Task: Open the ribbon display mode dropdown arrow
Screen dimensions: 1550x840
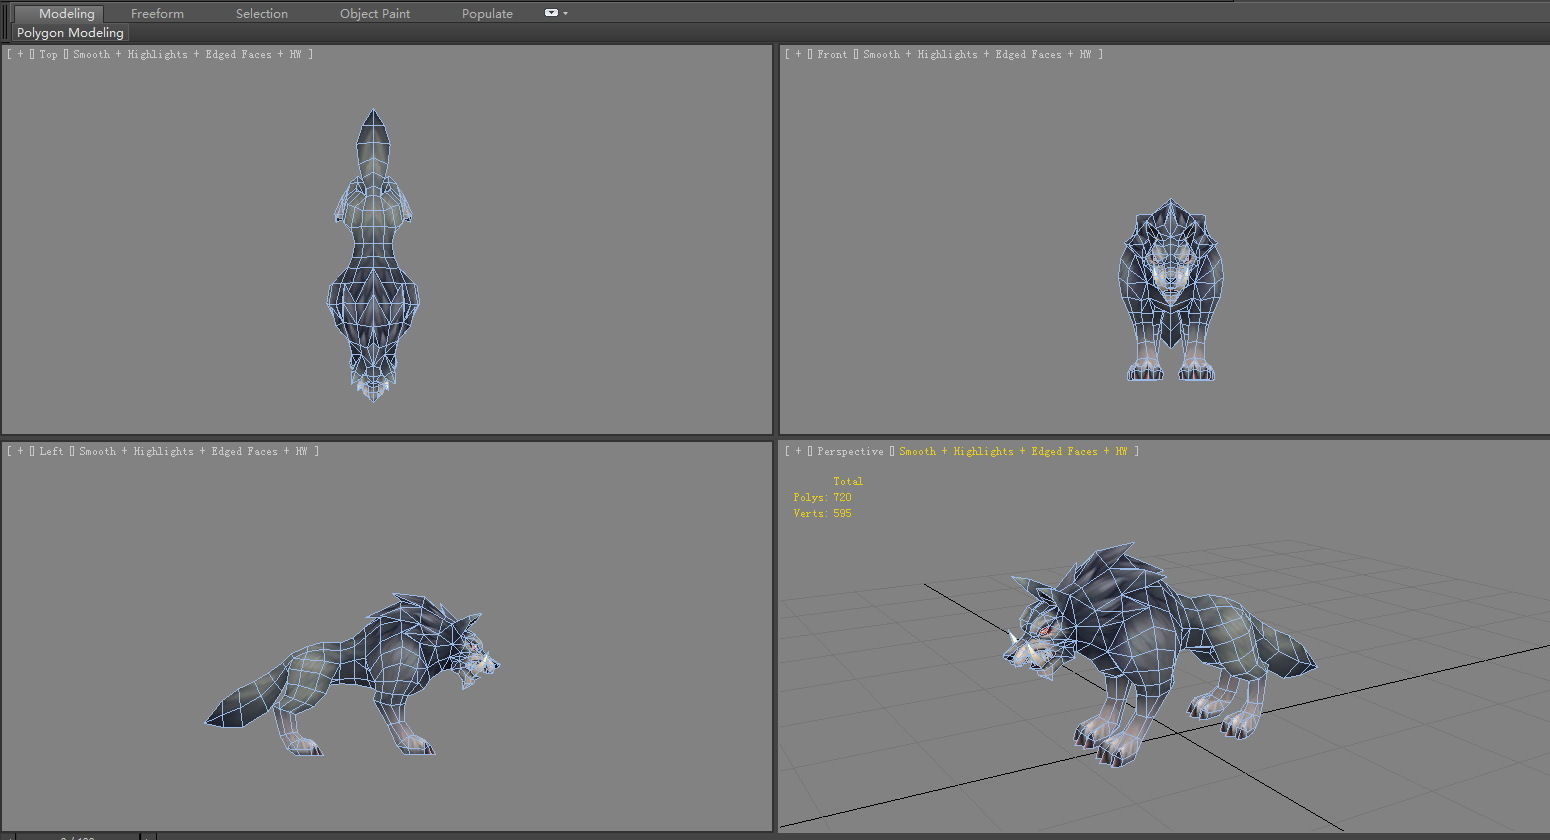Action: [x=566, y=14]
